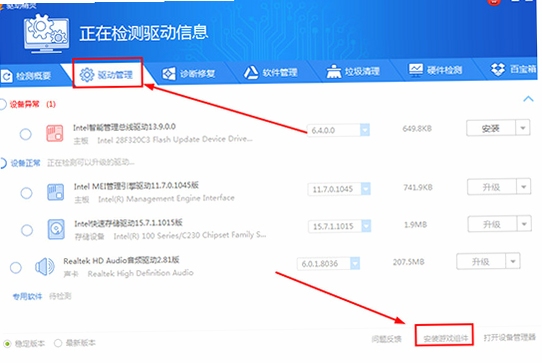Collapse the 设备异常 section with the chevron
542x363 pixels.
(x=528, y=99)
